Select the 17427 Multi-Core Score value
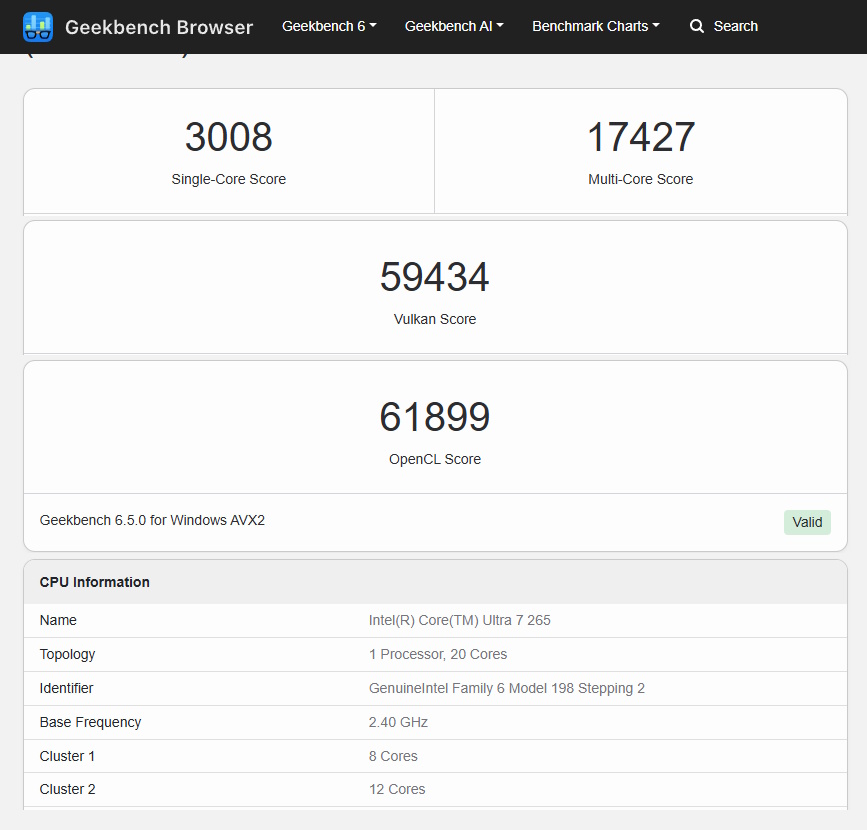The image size is (867, 830). (x=640, y=138)
